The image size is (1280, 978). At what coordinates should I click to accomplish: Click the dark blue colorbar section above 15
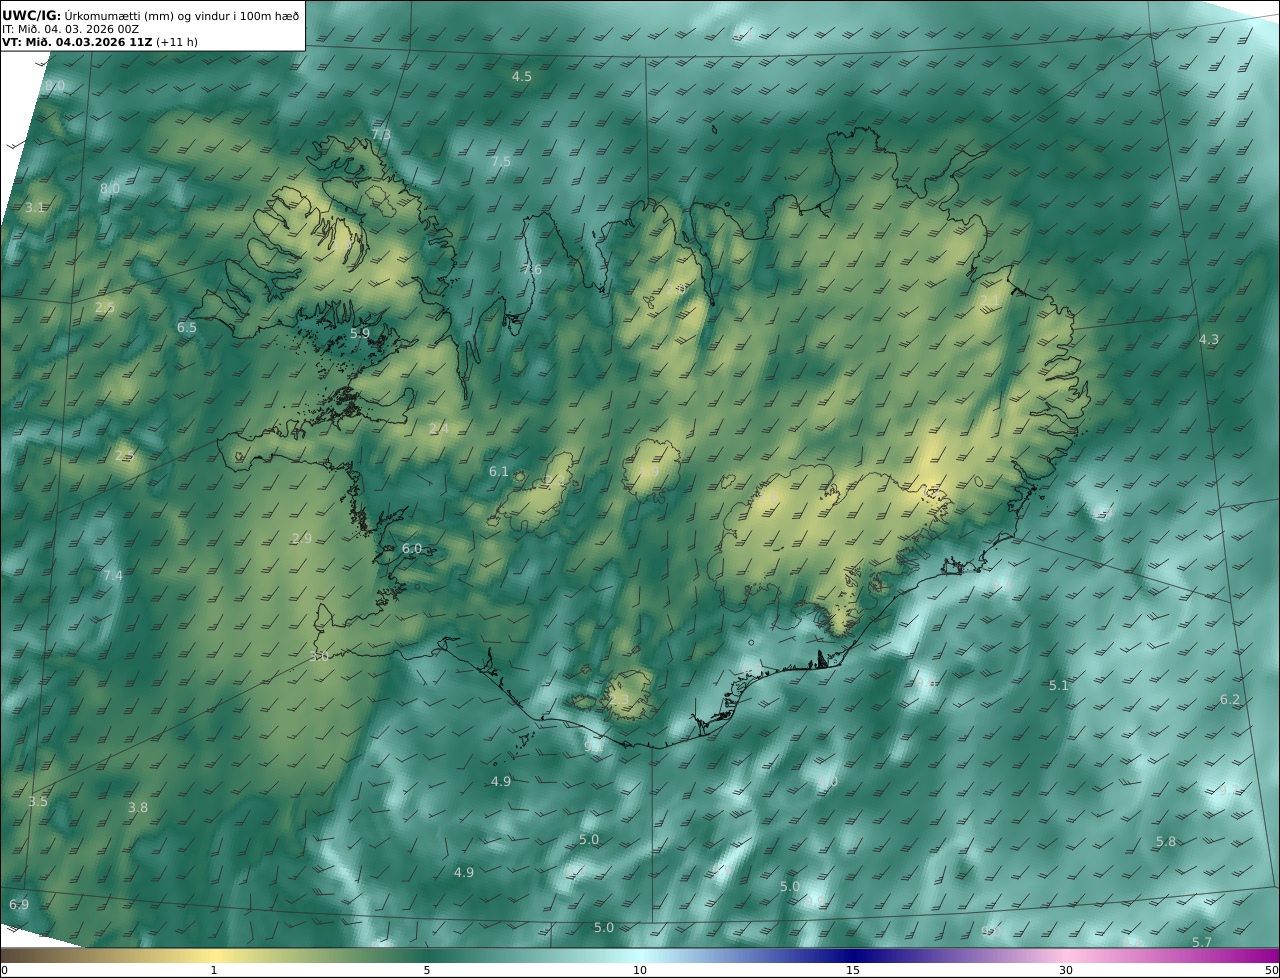click(x=853, y=956)
